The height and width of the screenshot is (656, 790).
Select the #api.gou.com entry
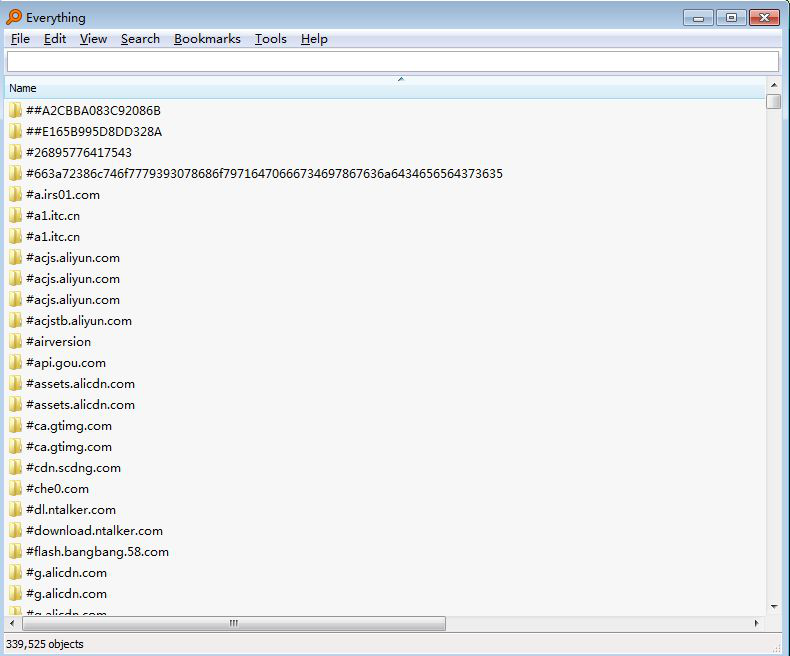pyautogui.click(x=66, y=363)
